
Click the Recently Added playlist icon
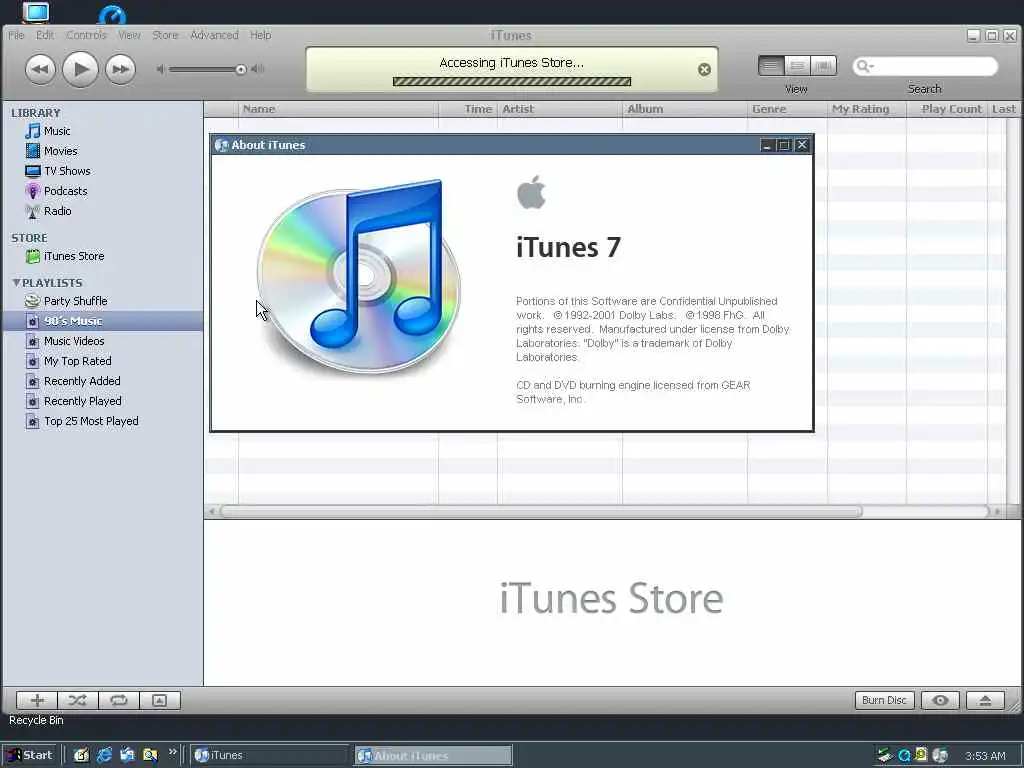click(33, 381)
